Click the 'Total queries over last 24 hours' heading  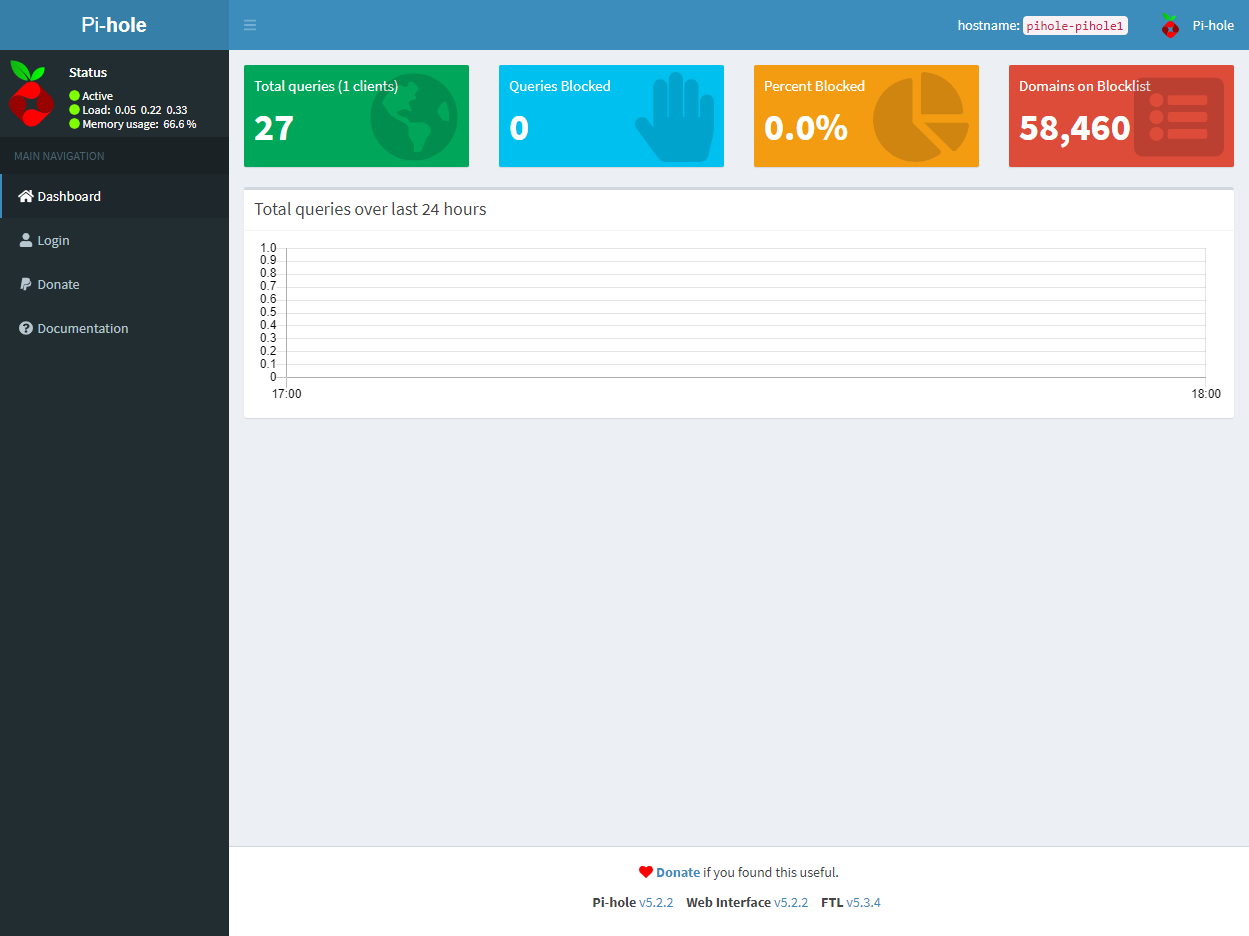coord(370,209)
